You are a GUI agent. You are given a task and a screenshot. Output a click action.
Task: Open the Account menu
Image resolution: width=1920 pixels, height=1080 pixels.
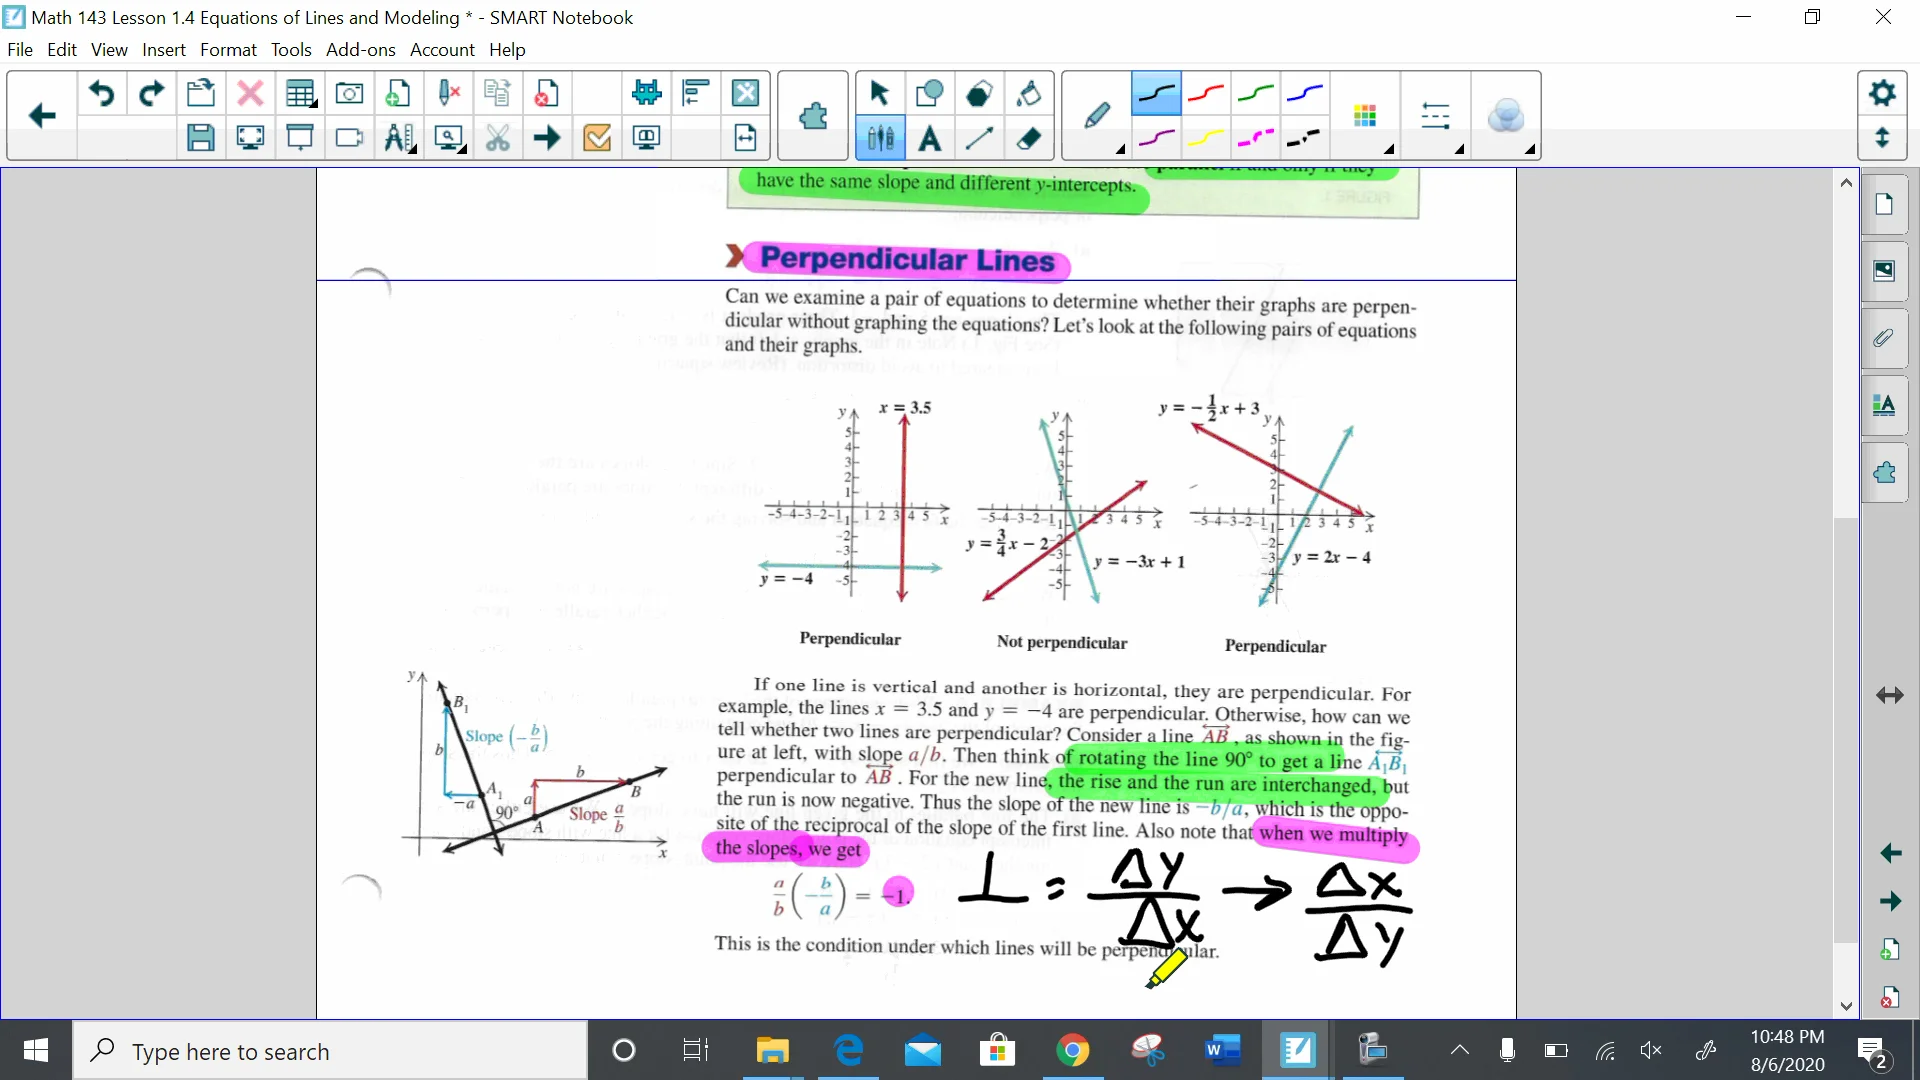click(x=442, y=49)
